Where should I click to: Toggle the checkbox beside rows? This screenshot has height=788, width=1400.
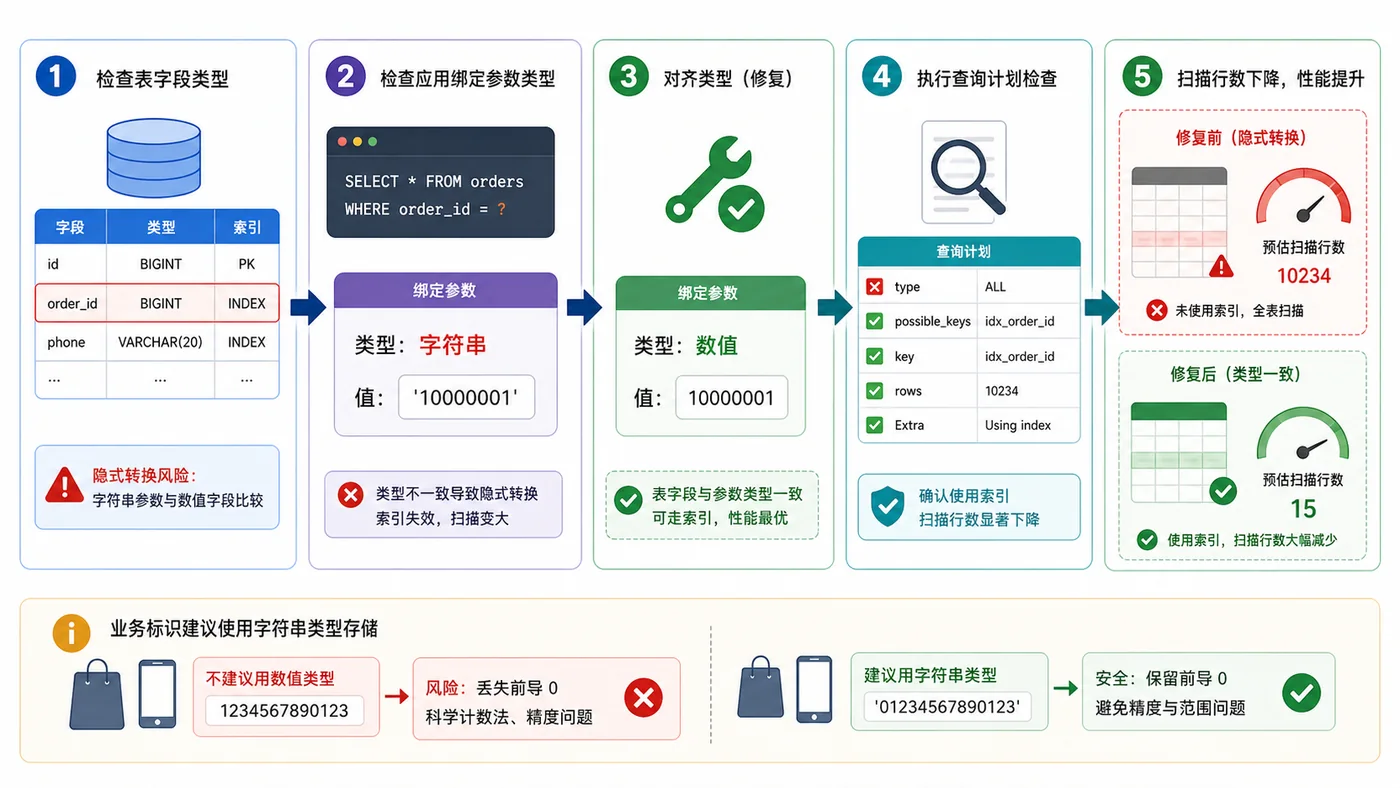[x=875, y=391]
